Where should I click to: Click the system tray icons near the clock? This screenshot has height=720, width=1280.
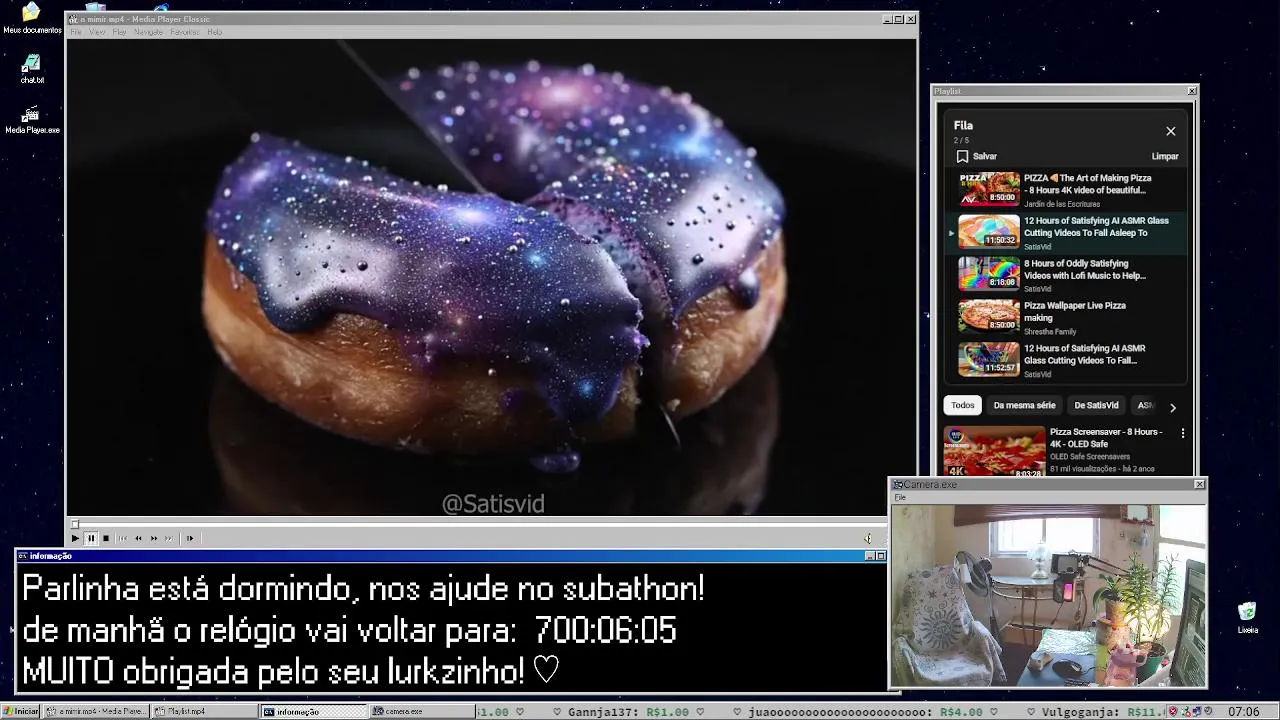click(x=1193, y=712)
